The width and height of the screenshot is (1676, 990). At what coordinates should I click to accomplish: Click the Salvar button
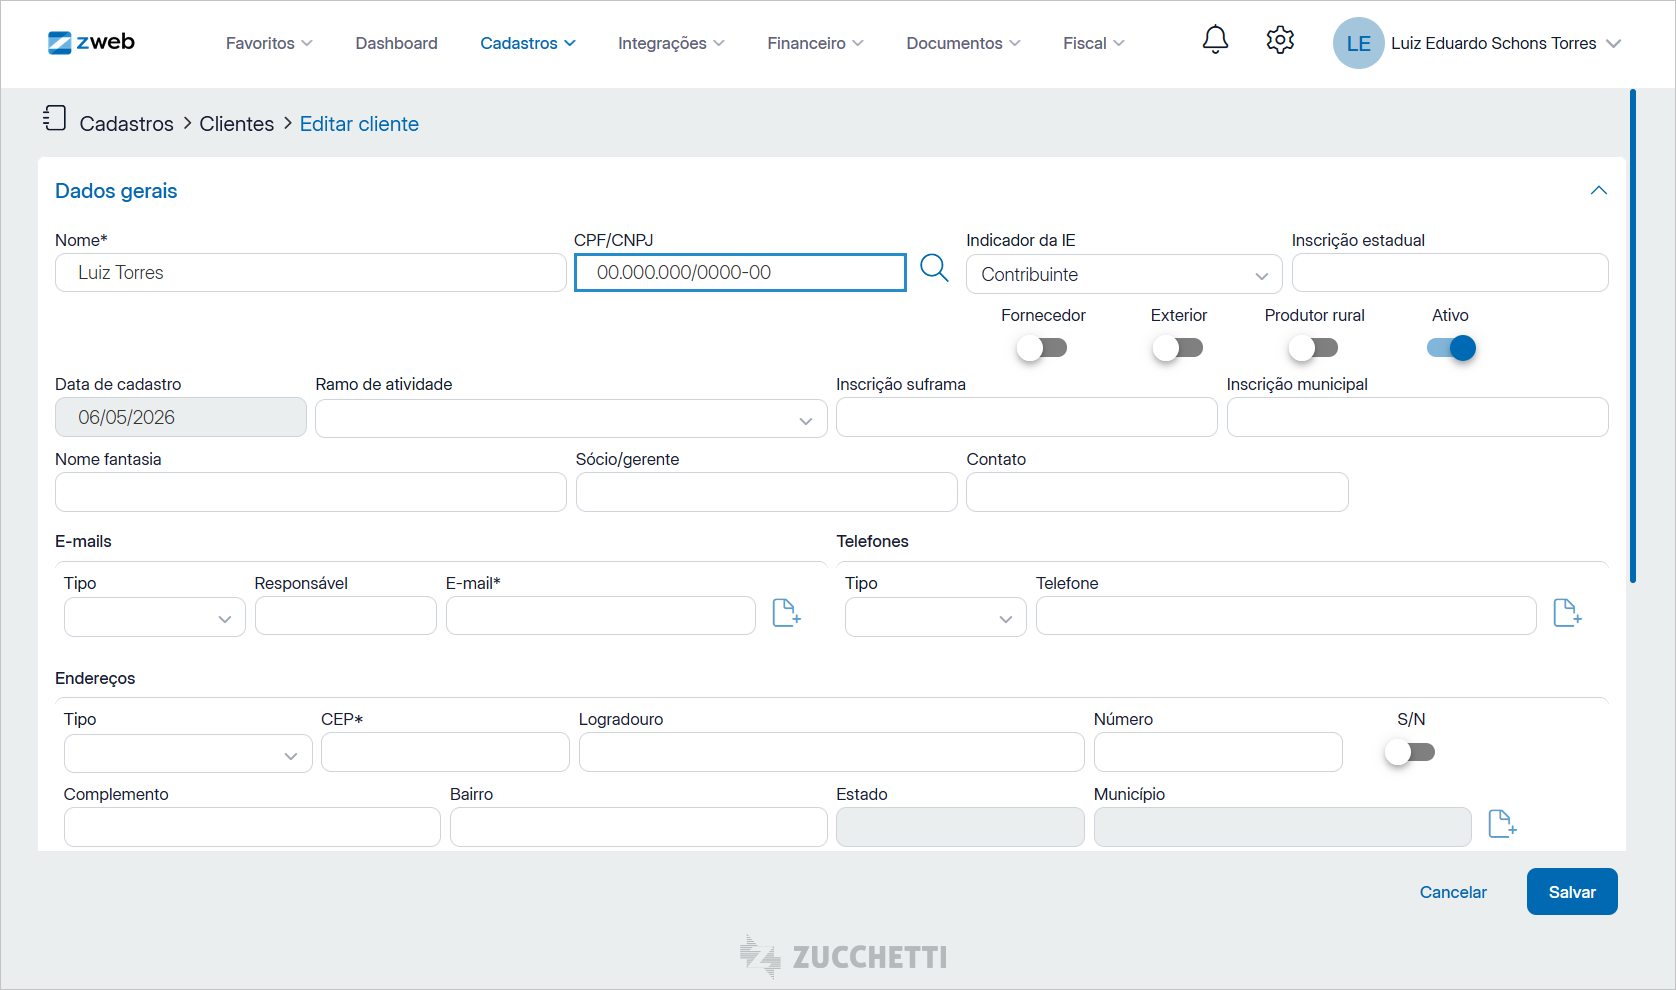coord(1572,892)
